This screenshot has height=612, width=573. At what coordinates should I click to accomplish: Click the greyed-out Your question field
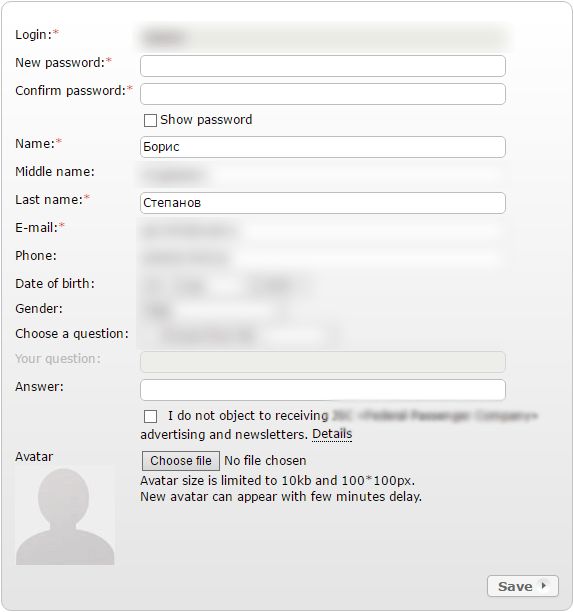(323, 362)
